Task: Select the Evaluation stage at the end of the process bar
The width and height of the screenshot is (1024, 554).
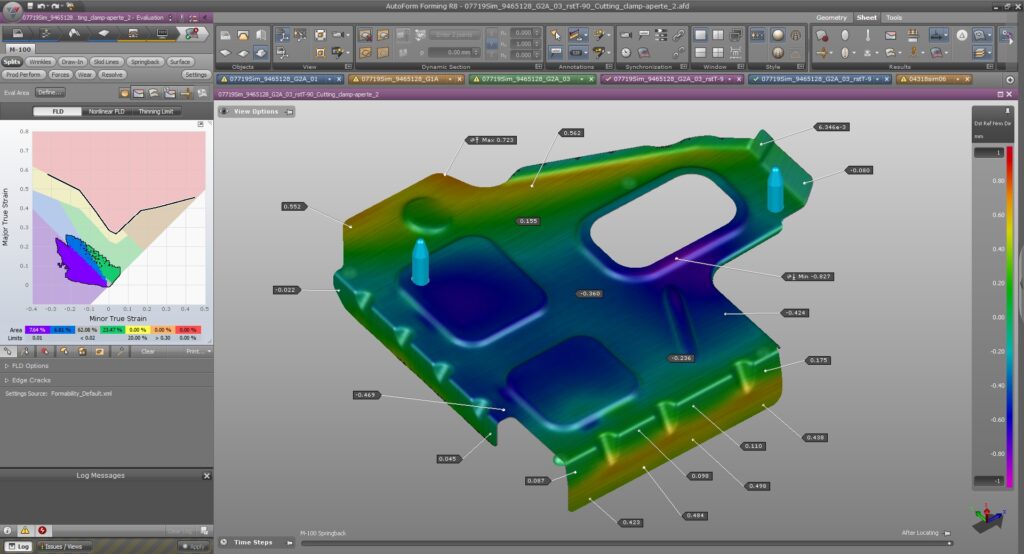Action: [191, 33]
